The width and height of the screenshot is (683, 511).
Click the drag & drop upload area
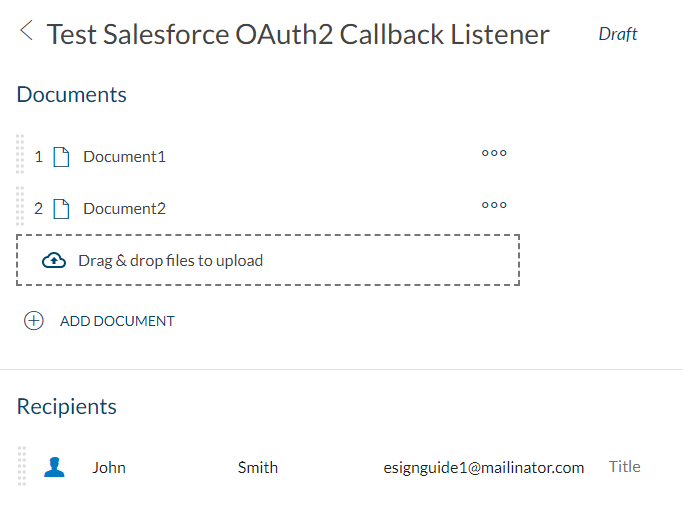[x=268, y=260]
